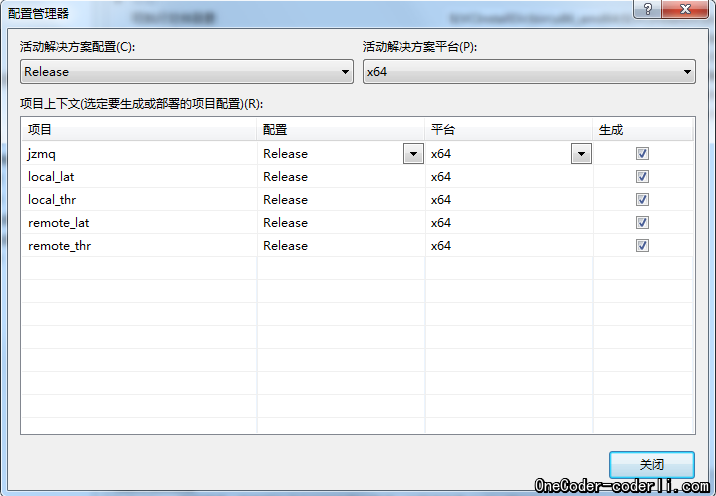Open the 活动解决方案平台 x64 dropdown

pos(529,71)
